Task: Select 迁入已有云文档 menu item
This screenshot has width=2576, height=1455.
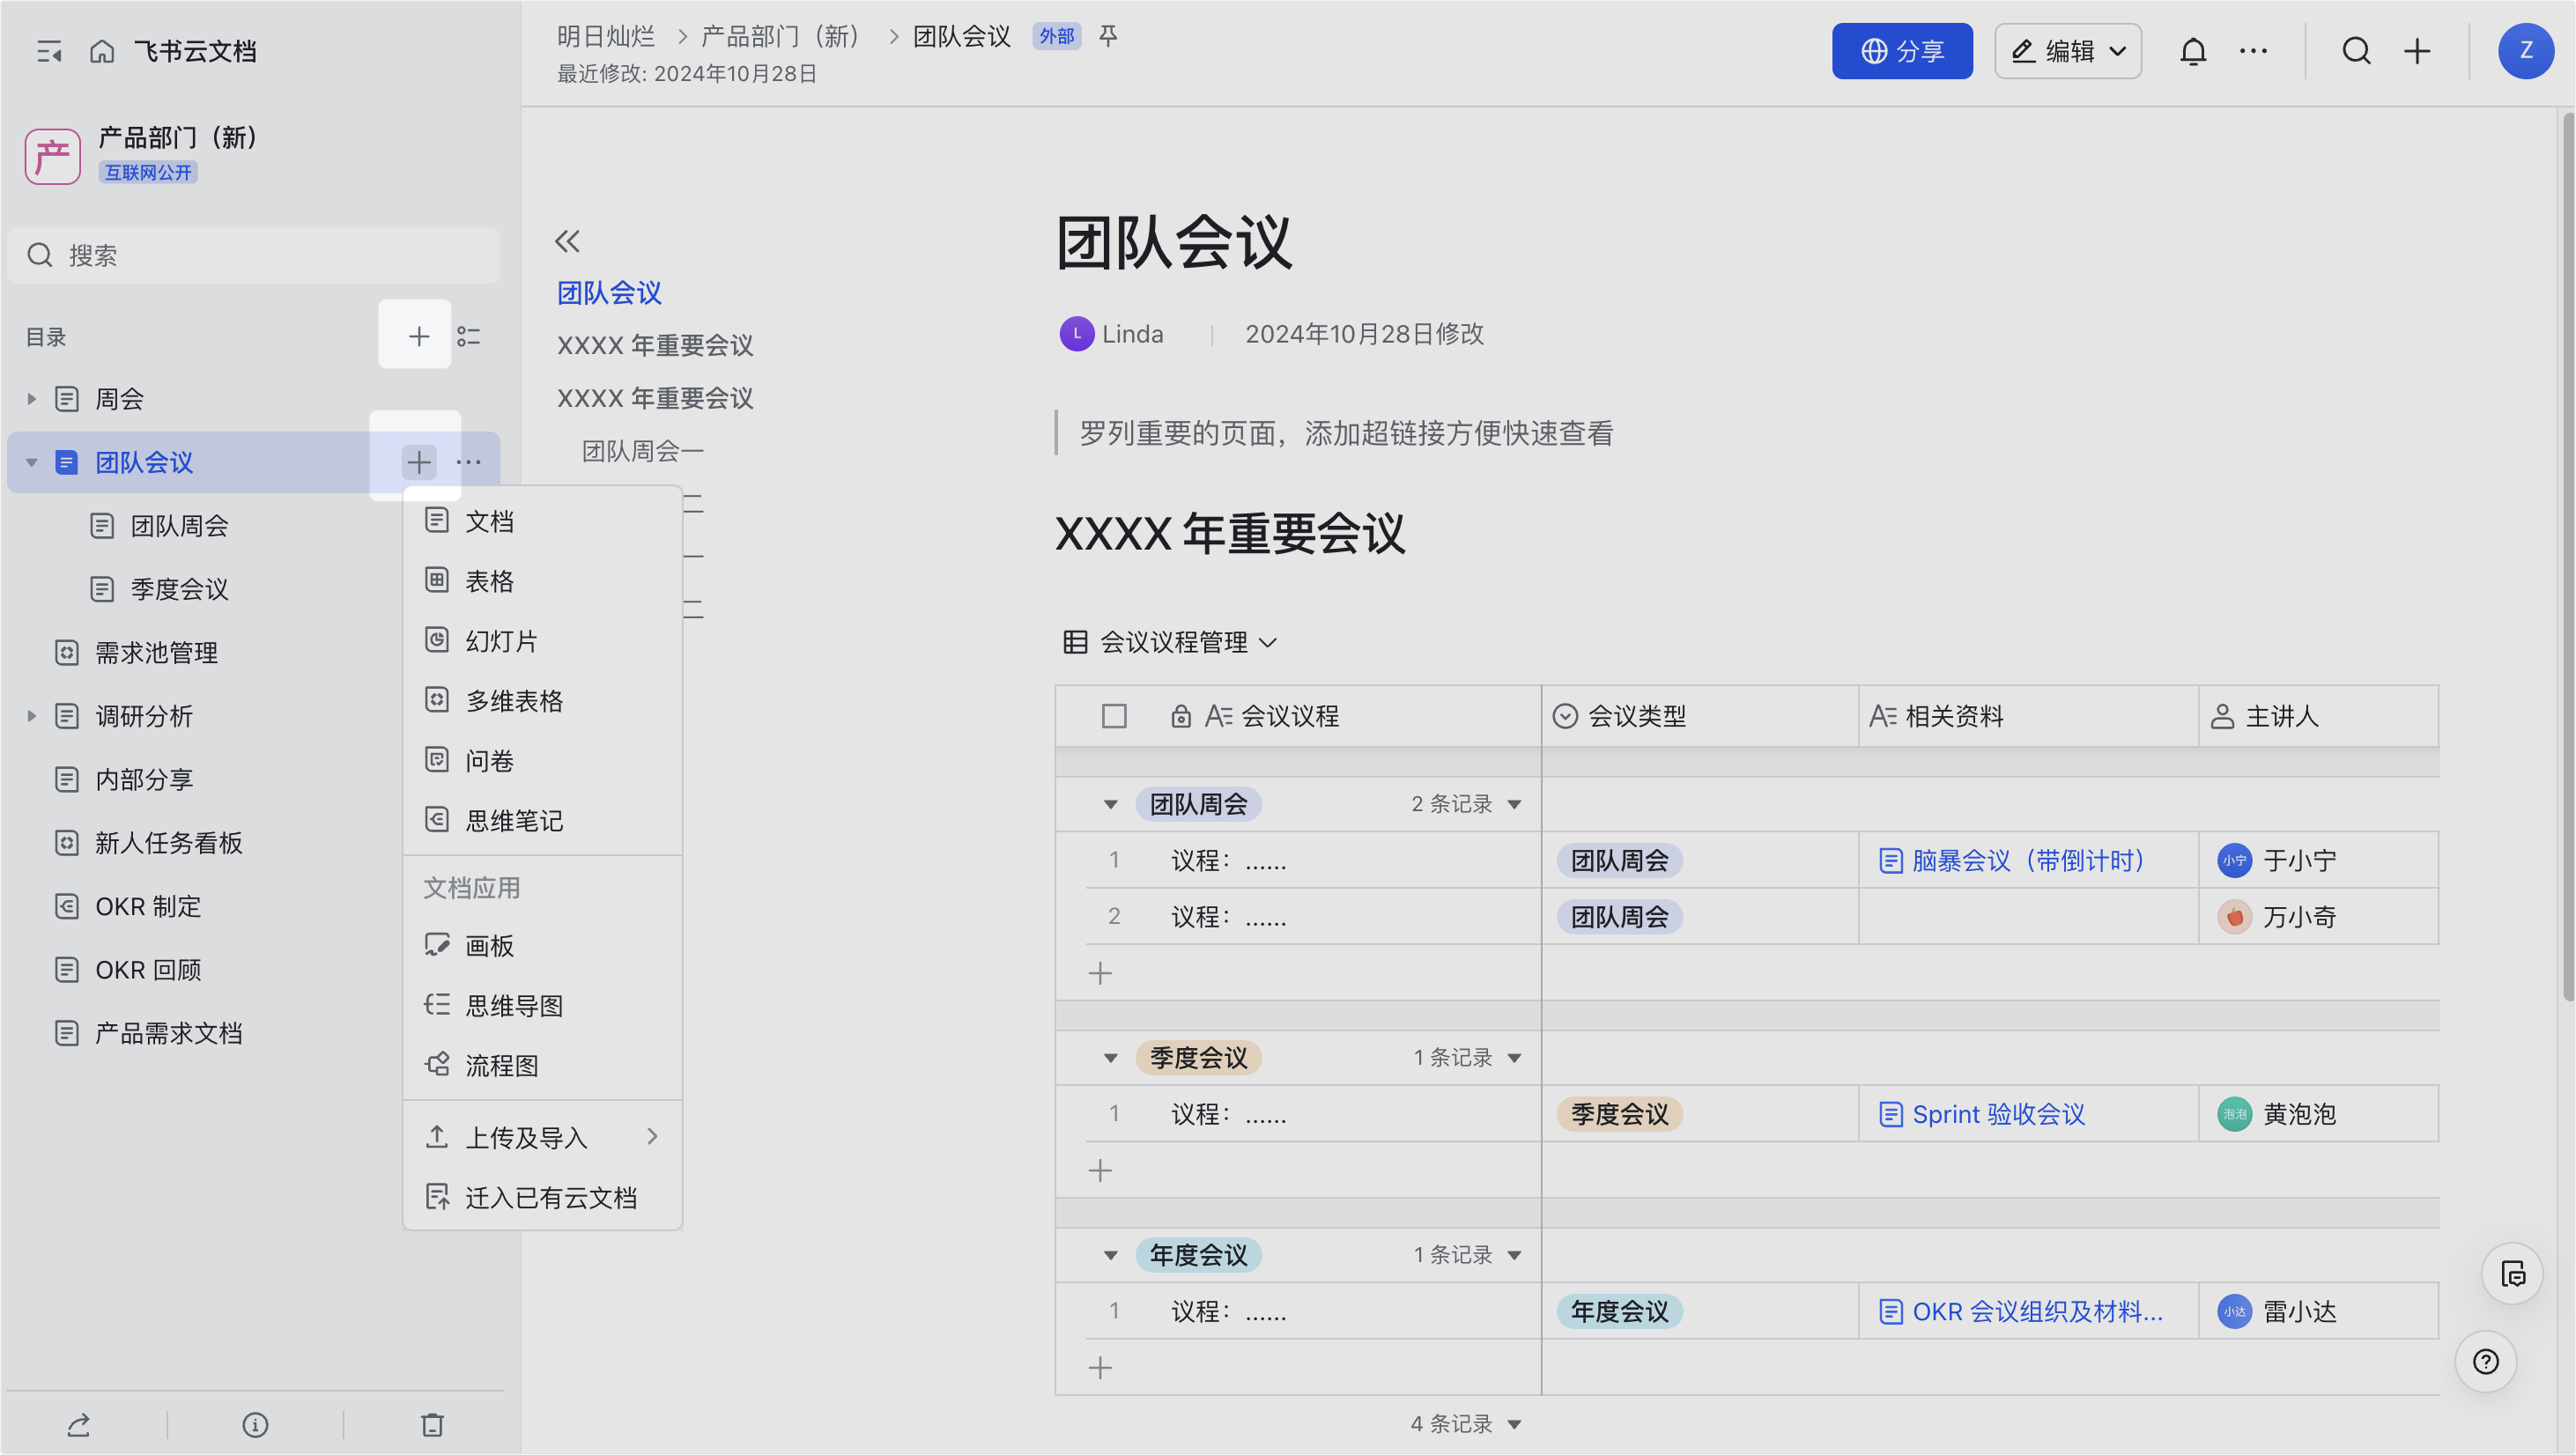Action: coord(543,1198)
